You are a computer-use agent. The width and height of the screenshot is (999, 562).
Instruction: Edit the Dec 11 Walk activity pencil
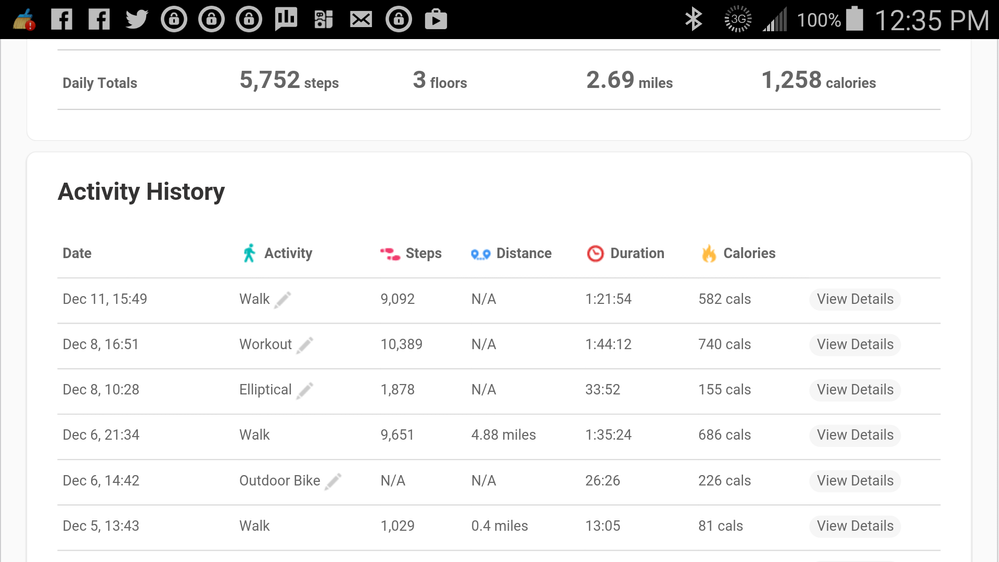(x=283, y=299)
